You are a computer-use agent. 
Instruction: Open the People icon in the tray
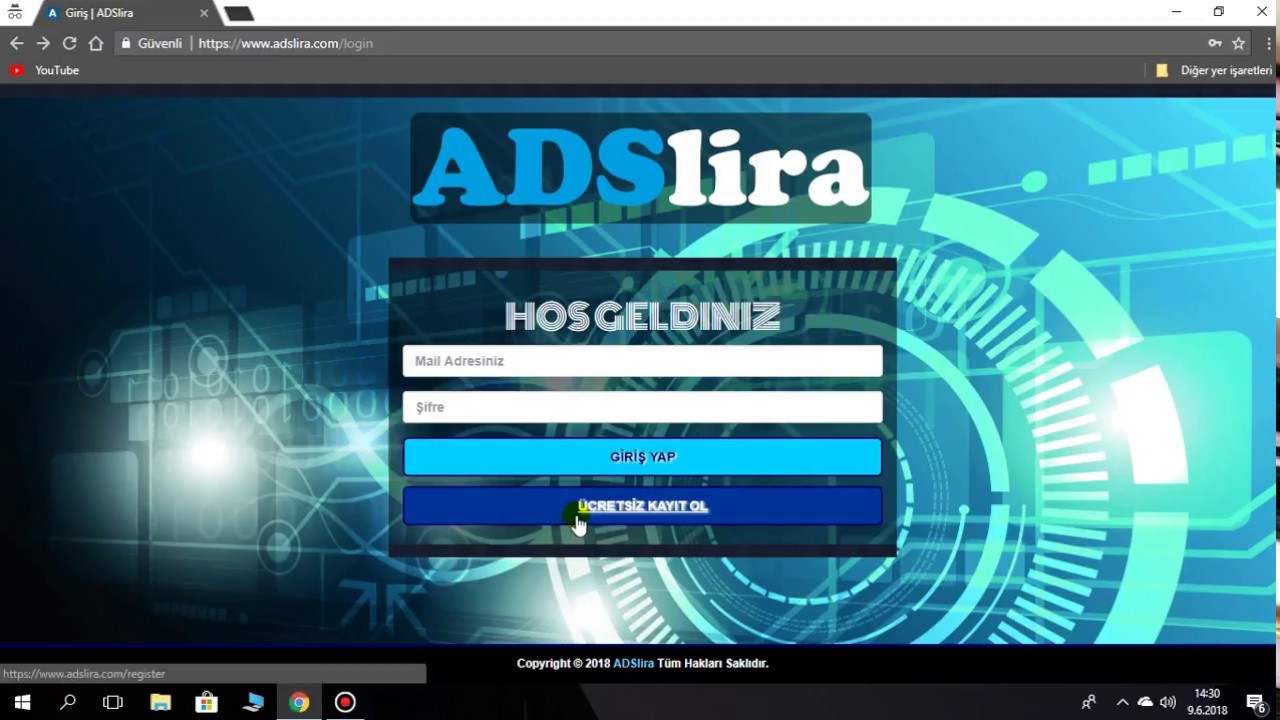[1089, 702]
